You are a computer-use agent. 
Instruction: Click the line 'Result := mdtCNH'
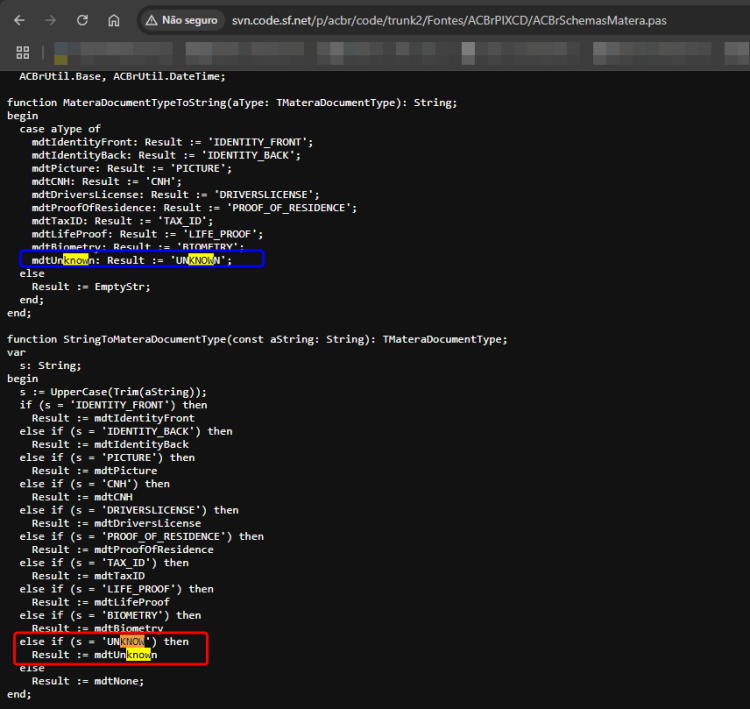[x=82, y=498]
